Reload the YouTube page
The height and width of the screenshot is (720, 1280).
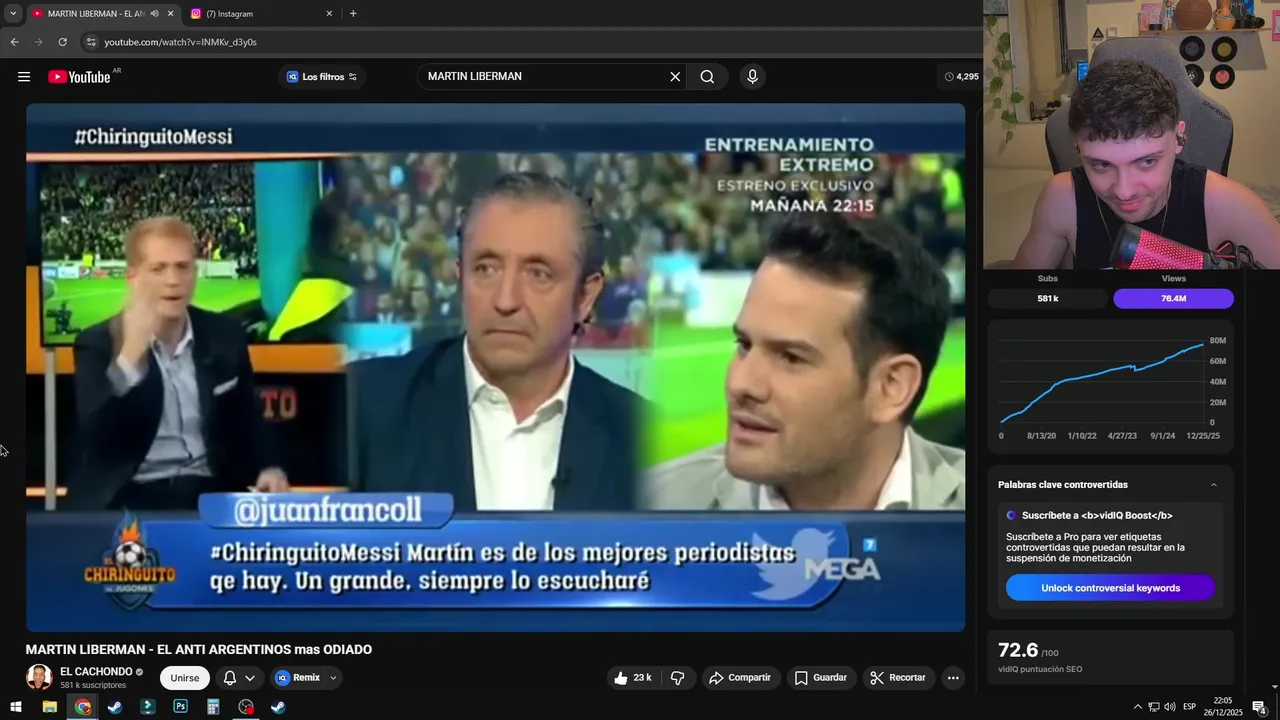pyautogui.click(x=62, y=42)
